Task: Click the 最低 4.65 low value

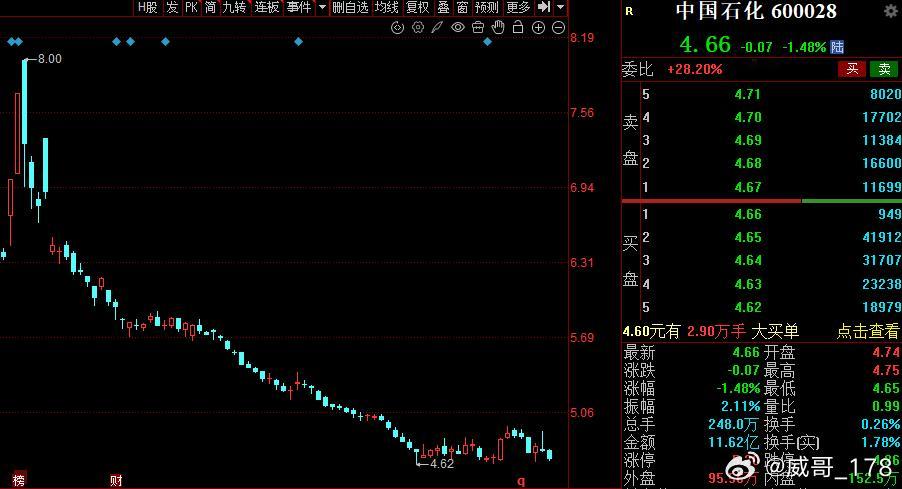Action: coord(886,388)
